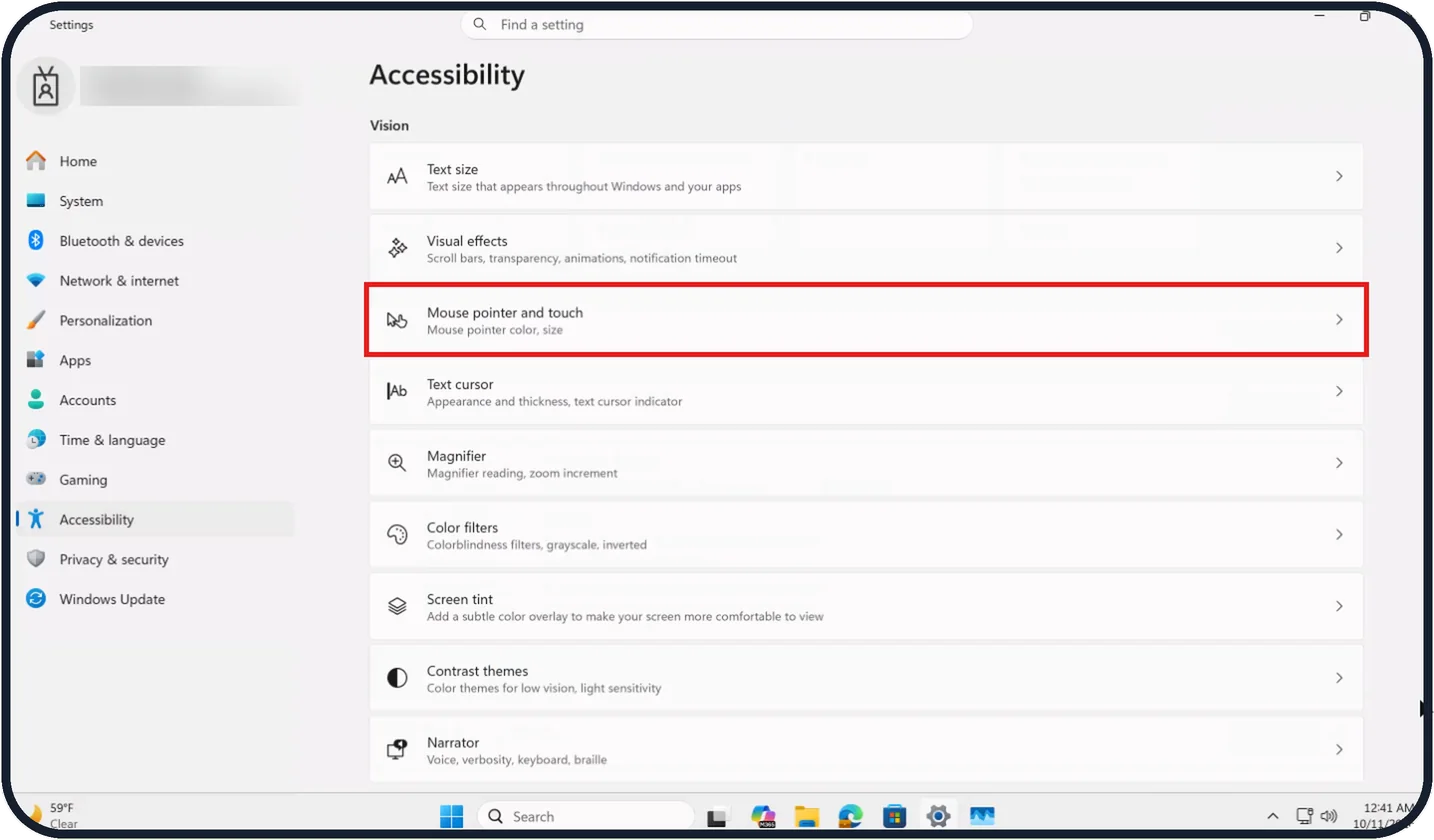Click the Bluetooth icon in sidebar
The image size is (1434, 840).
click(x=36, y=241)
